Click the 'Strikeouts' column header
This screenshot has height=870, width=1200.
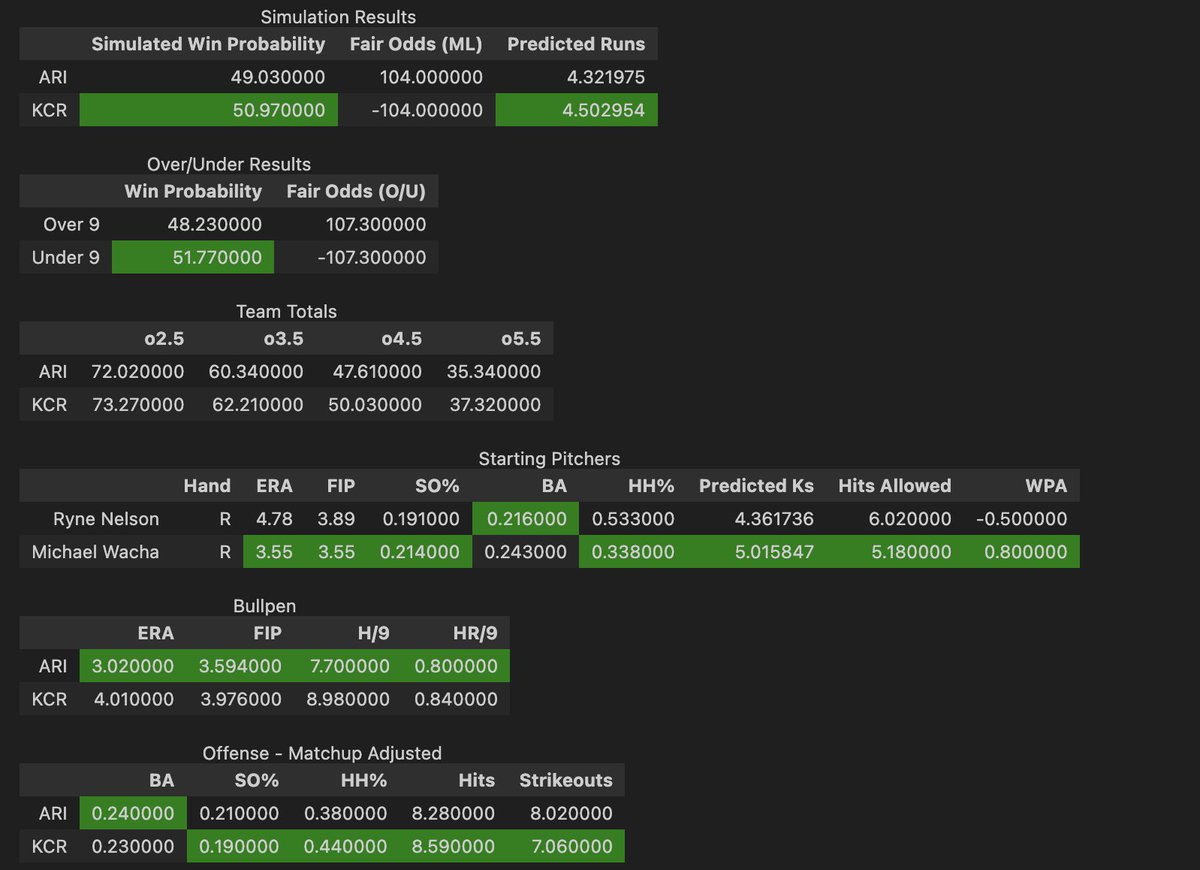click(566, 779)
